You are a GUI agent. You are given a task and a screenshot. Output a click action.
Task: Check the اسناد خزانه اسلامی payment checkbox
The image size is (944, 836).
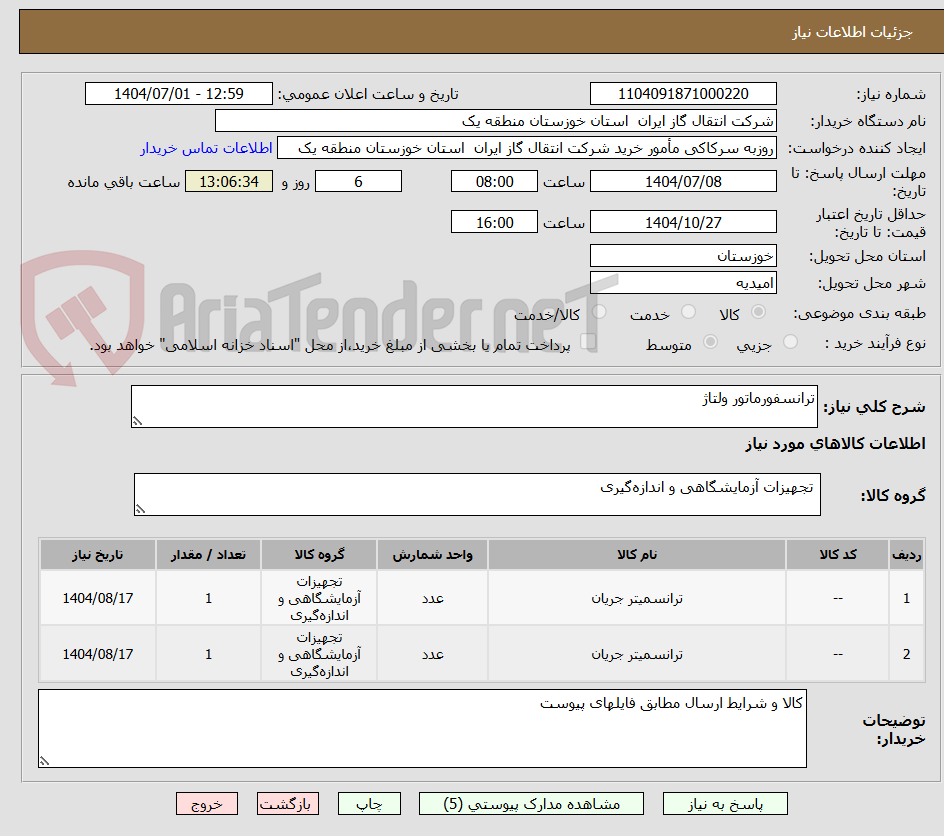pyautogui.click(x=588, y=341)
